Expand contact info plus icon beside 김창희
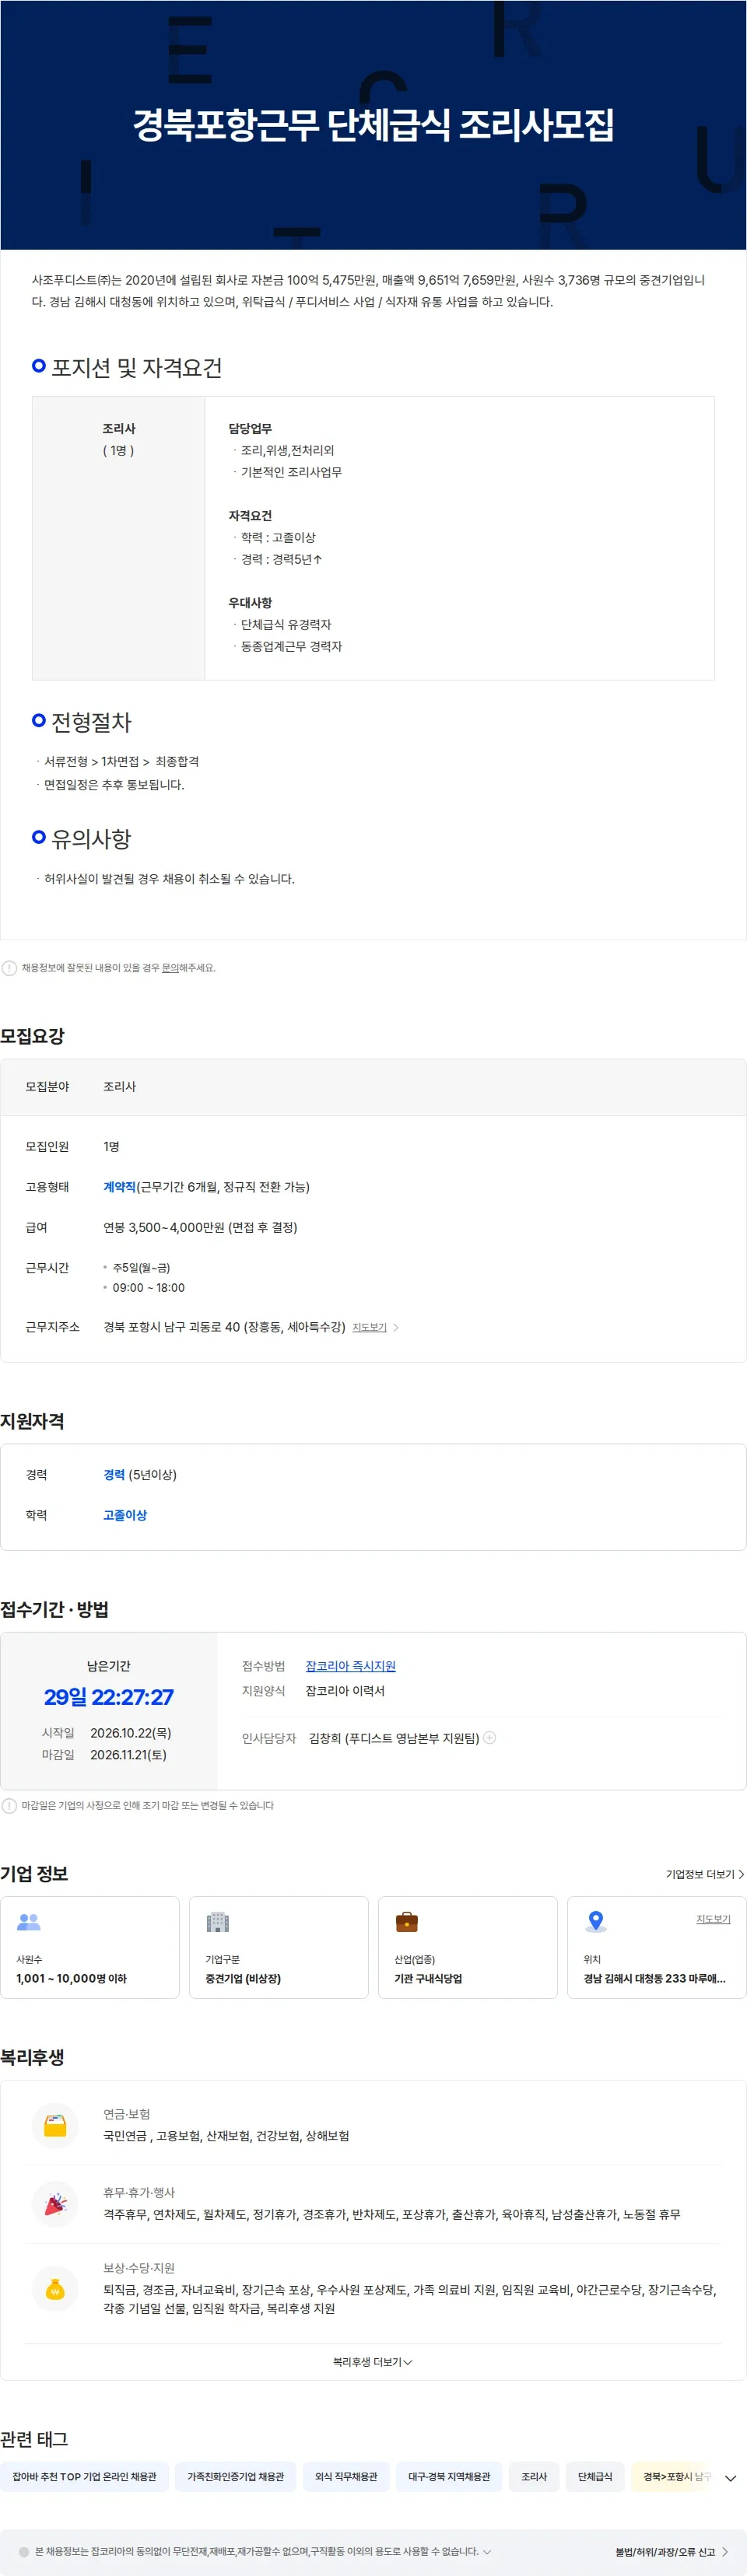The height and width of the screenshot is (2576, 747). tap(490, 1738)
